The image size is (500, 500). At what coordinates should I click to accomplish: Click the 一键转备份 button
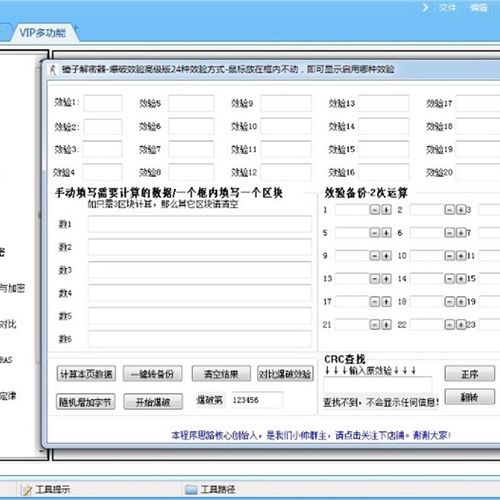click(153, 374)
